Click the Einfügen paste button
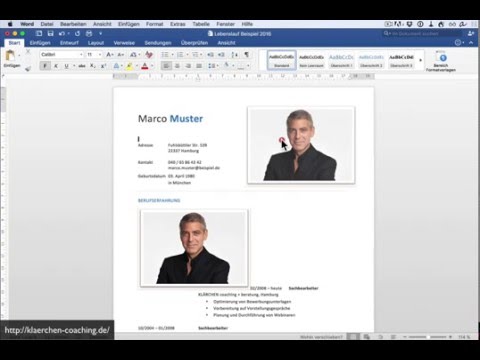The width and height of the screenshot is (480, 360). (12, 59)
